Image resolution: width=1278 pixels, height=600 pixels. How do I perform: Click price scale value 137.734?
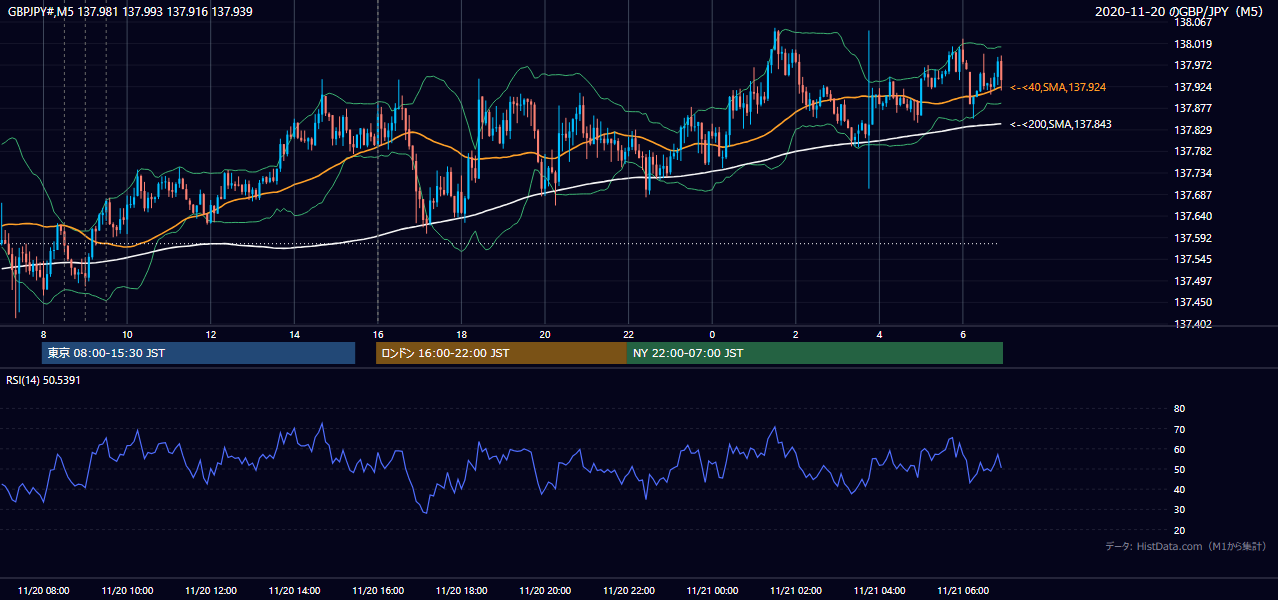(x=1192, y=173)
